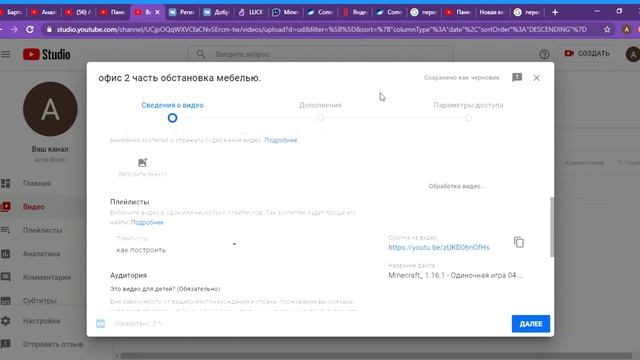Click Подробнее link in Плейлисты section
640x360 pixels.
(147, 222)
